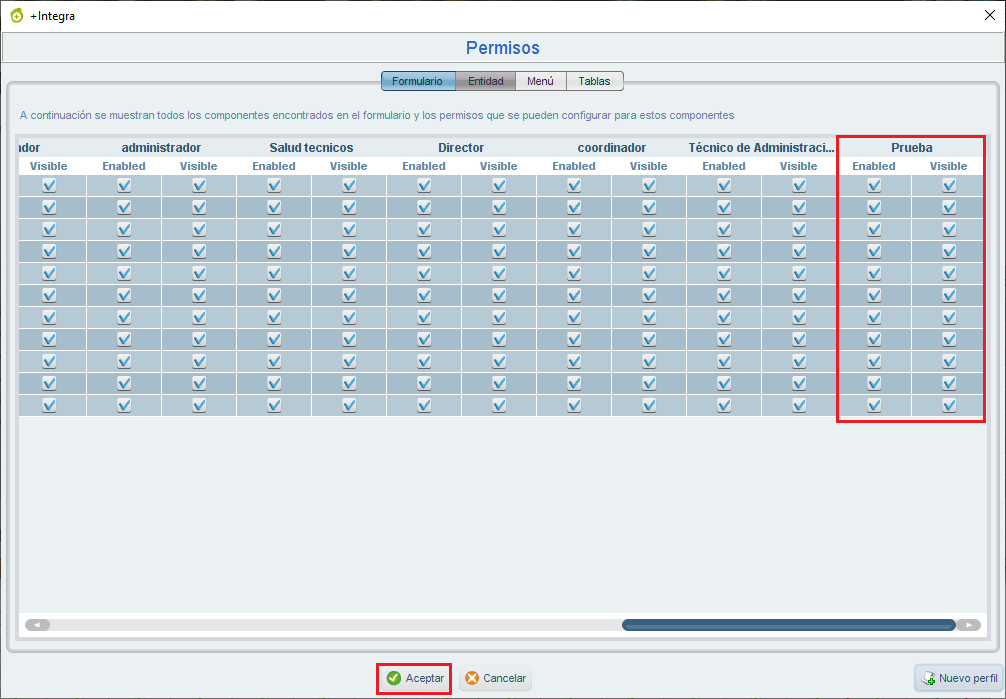
Task: Click the horizontal scrollbar left arrow
Action: coord(37,625)
